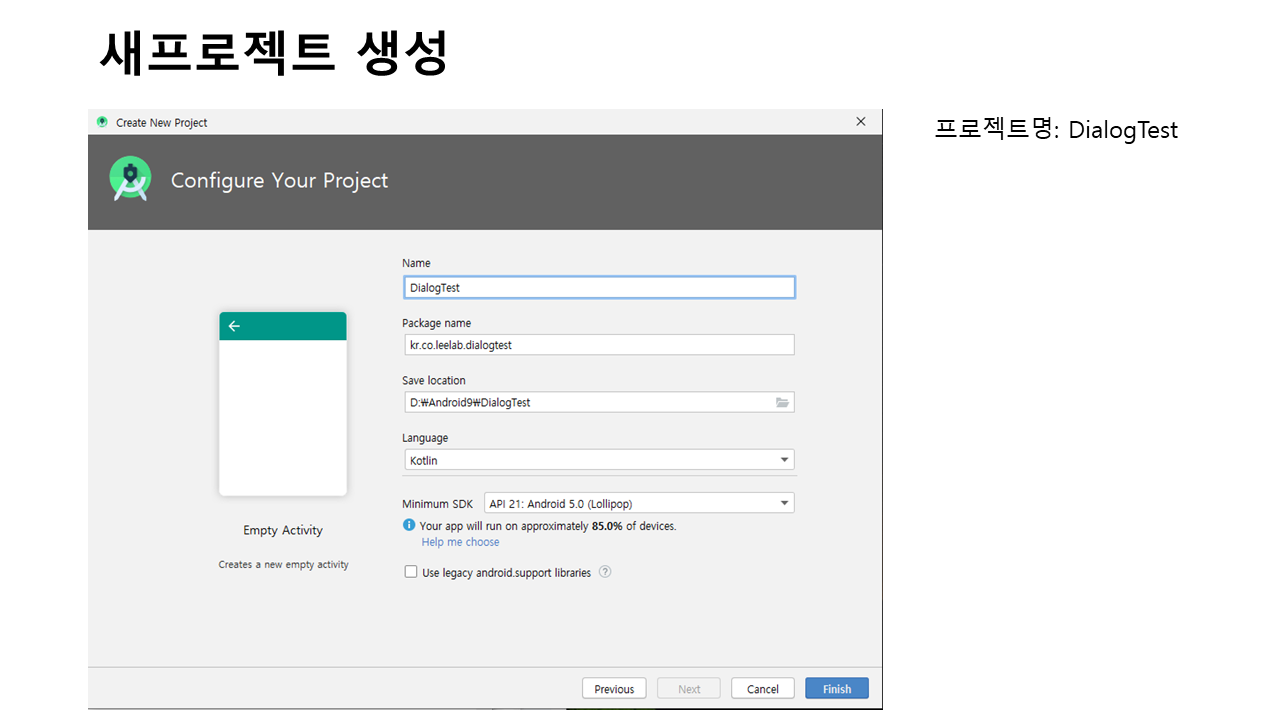The width and height of the screenshot is (1280, 720).
Task: Click the Configure Your Project heading
Action: point(279,181)
